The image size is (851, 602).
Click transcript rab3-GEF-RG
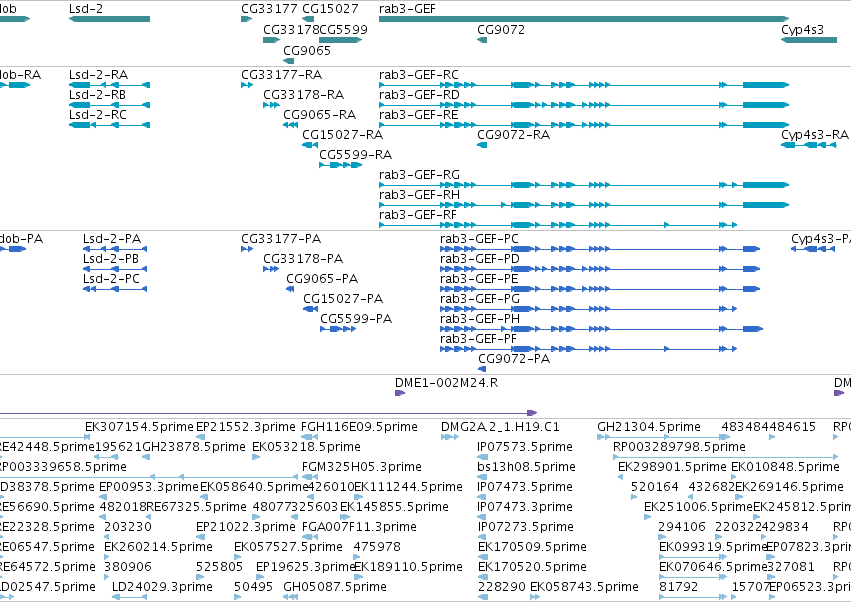419,175
